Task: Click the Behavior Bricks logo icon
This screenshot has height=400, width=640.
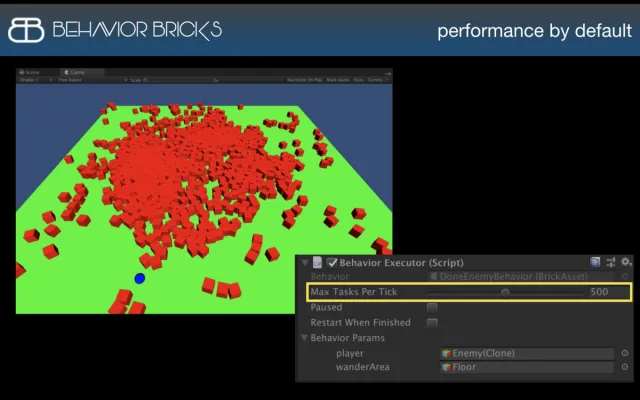Action: [x=26, y=30]
